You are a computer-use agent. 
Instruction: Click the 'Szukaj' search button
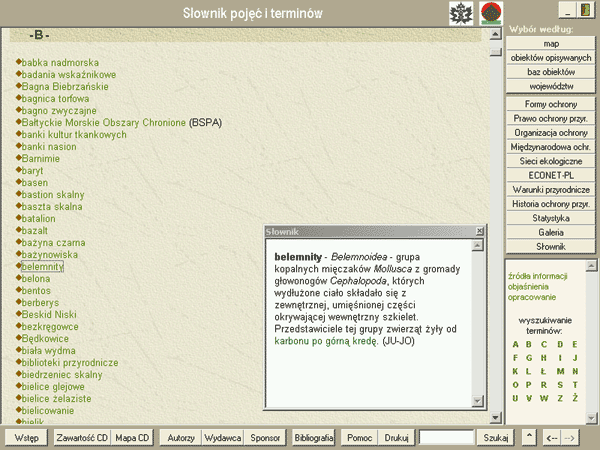click(496, 437)
